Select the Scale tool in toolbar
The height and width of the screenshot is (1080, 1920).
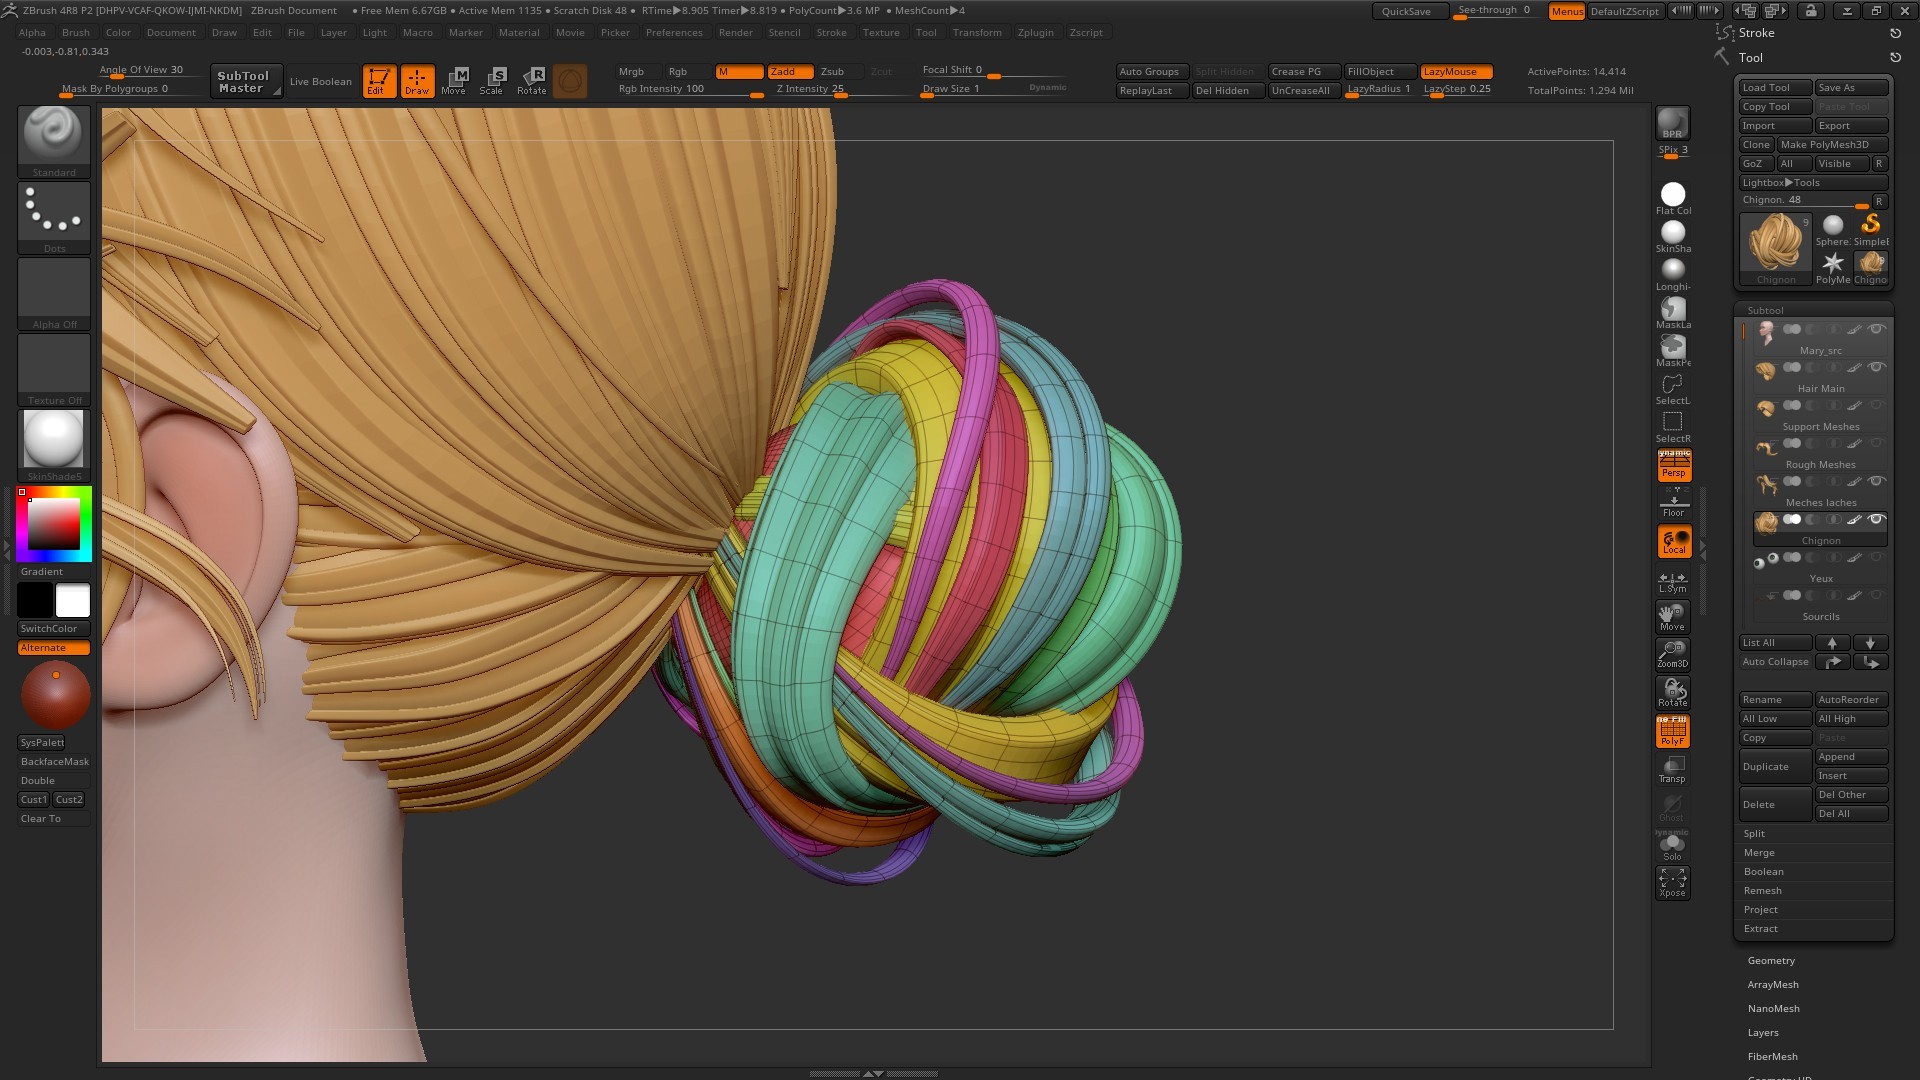coord(493,80)
